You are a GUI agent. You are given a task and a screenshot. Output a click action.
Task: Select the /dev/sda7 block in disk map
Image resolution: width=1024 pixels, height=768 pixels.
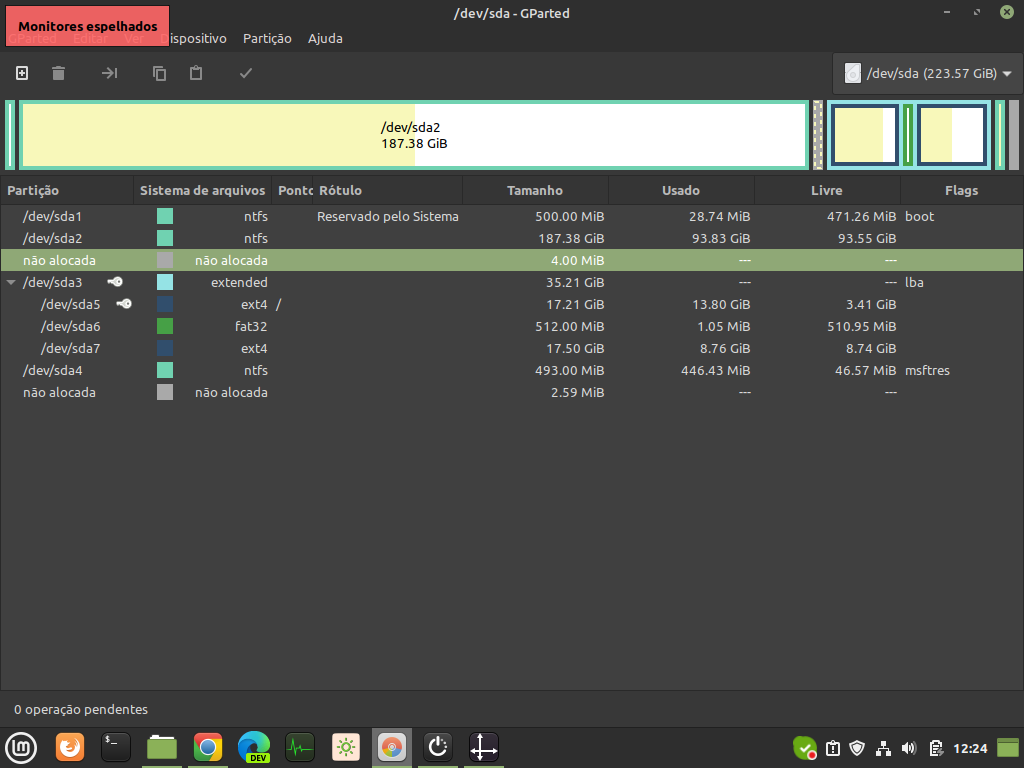click(952, 135)
